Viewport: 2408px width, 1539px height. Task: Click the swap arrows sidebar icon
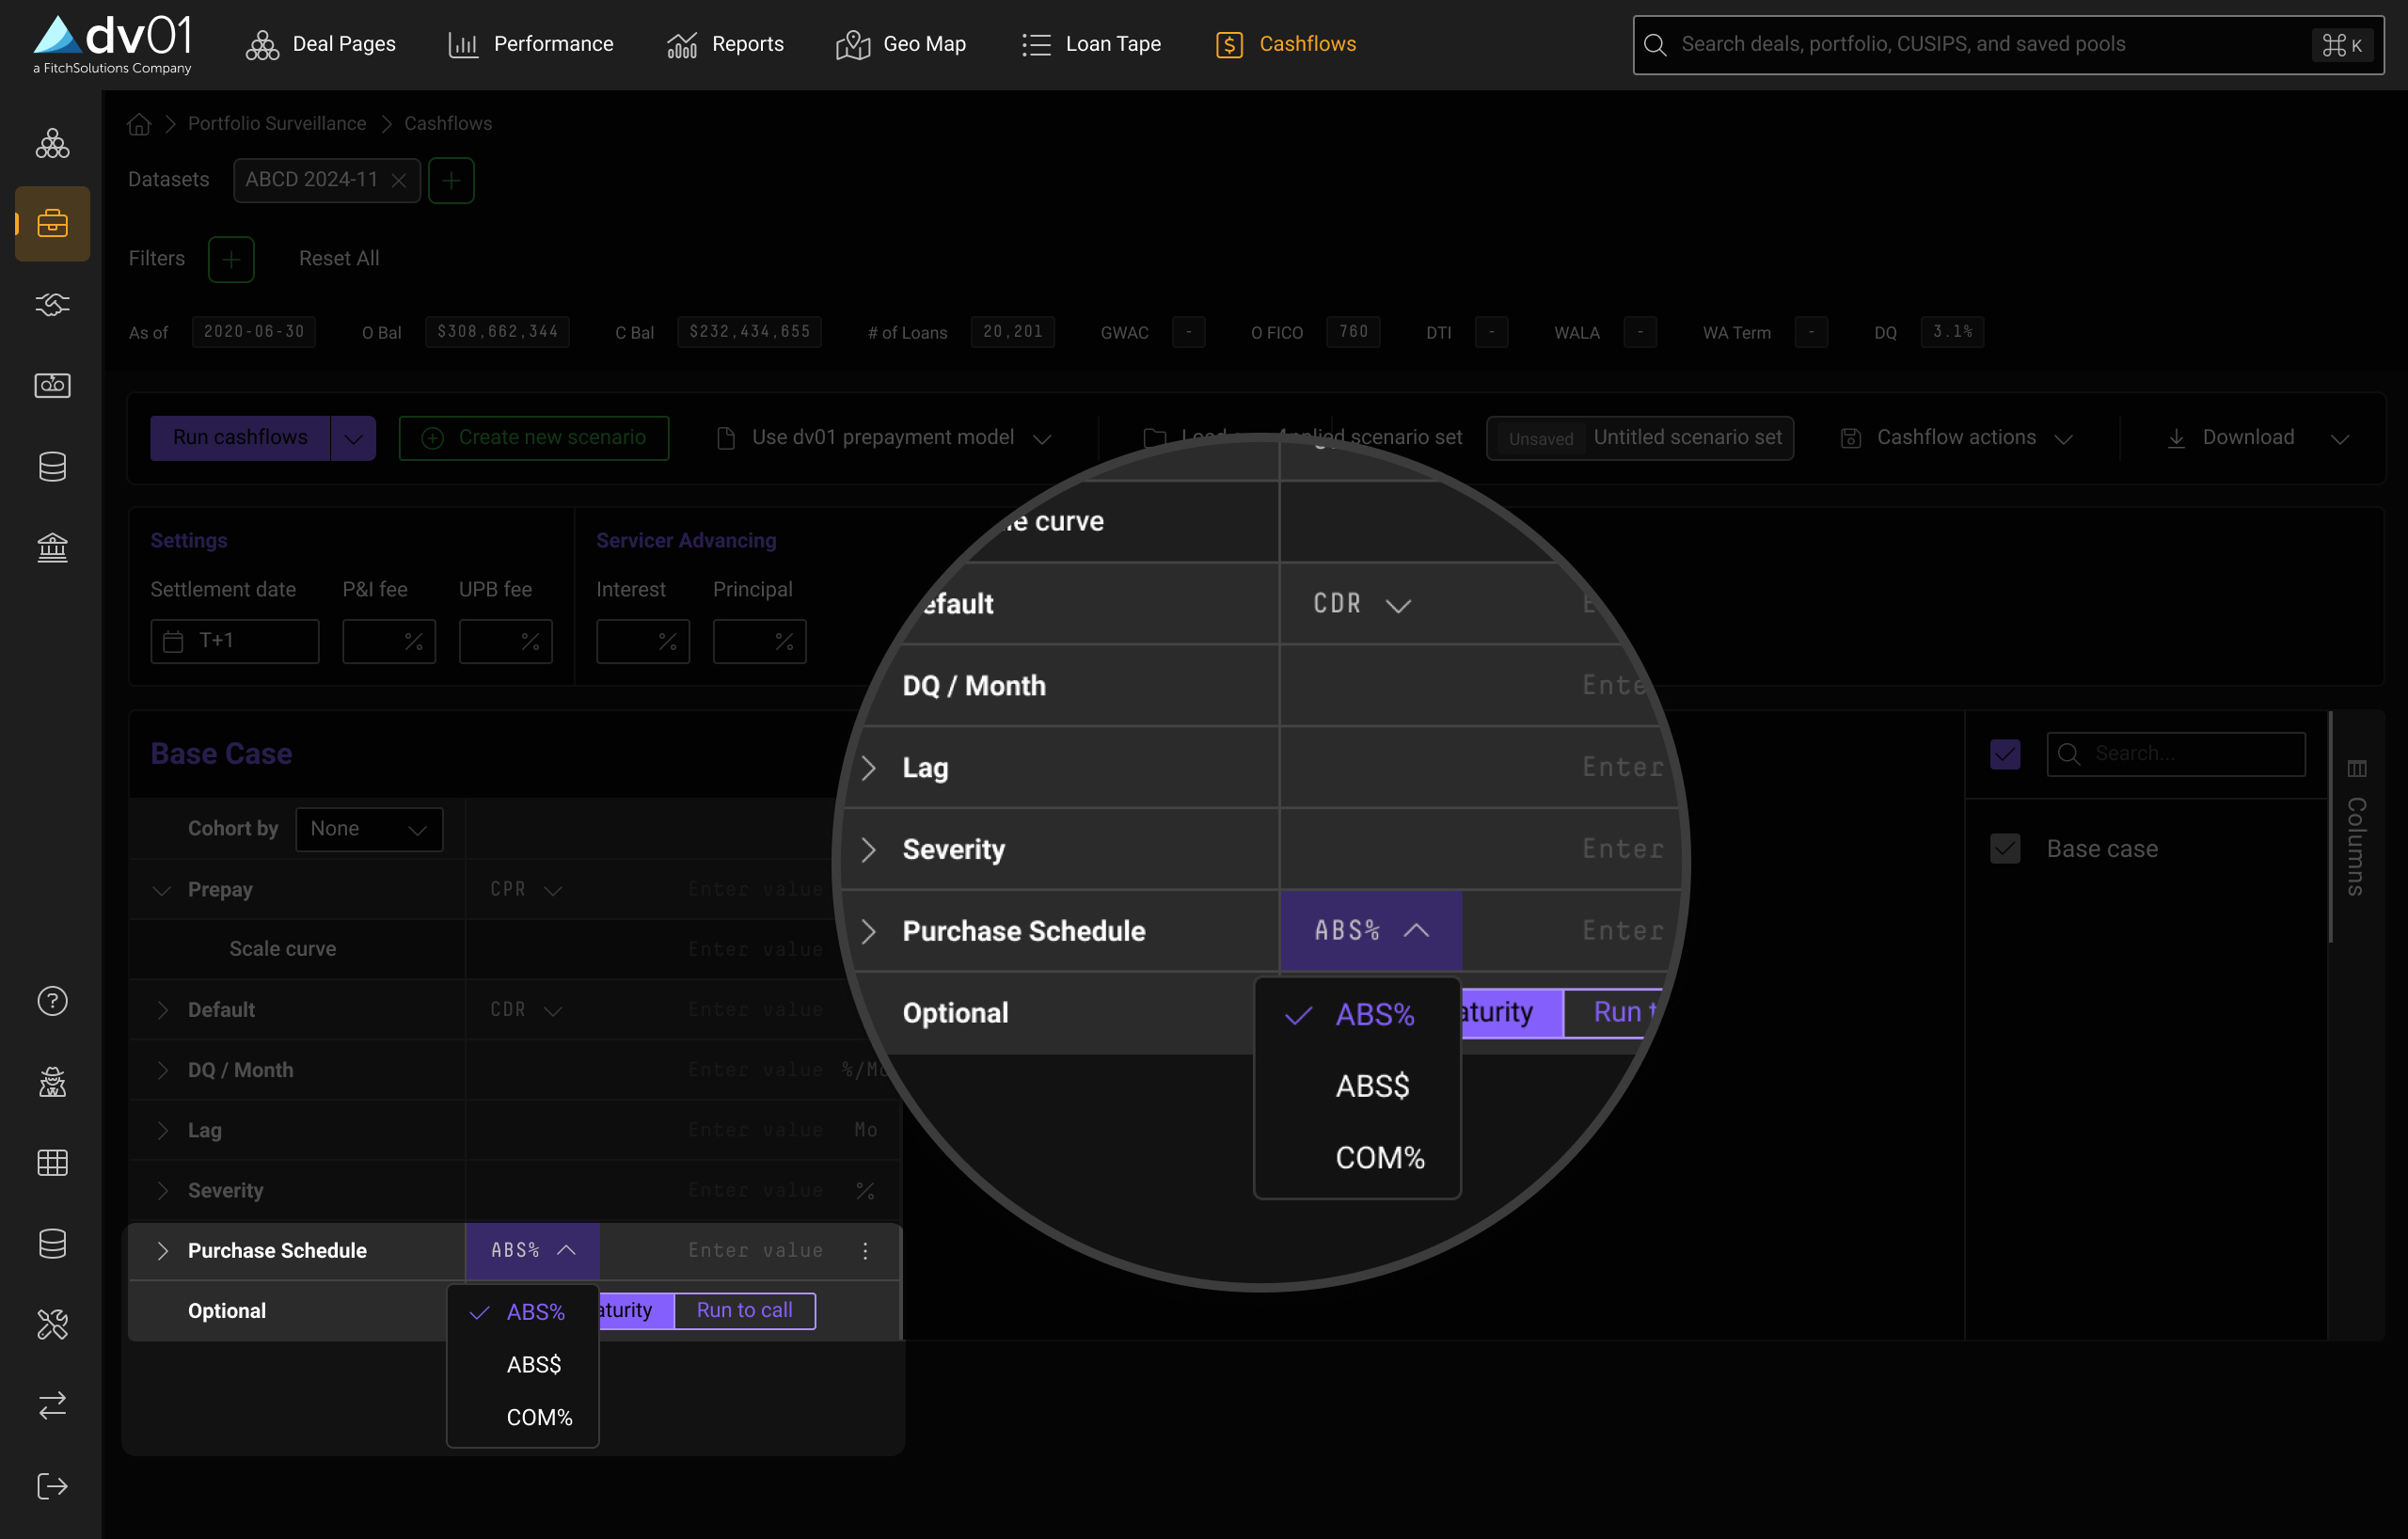[52, 1405]
